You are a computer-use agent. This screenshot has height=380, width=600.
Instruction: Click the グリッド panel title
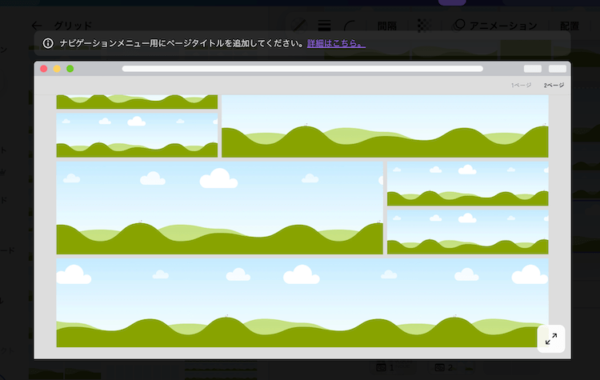tap(73, 26)
